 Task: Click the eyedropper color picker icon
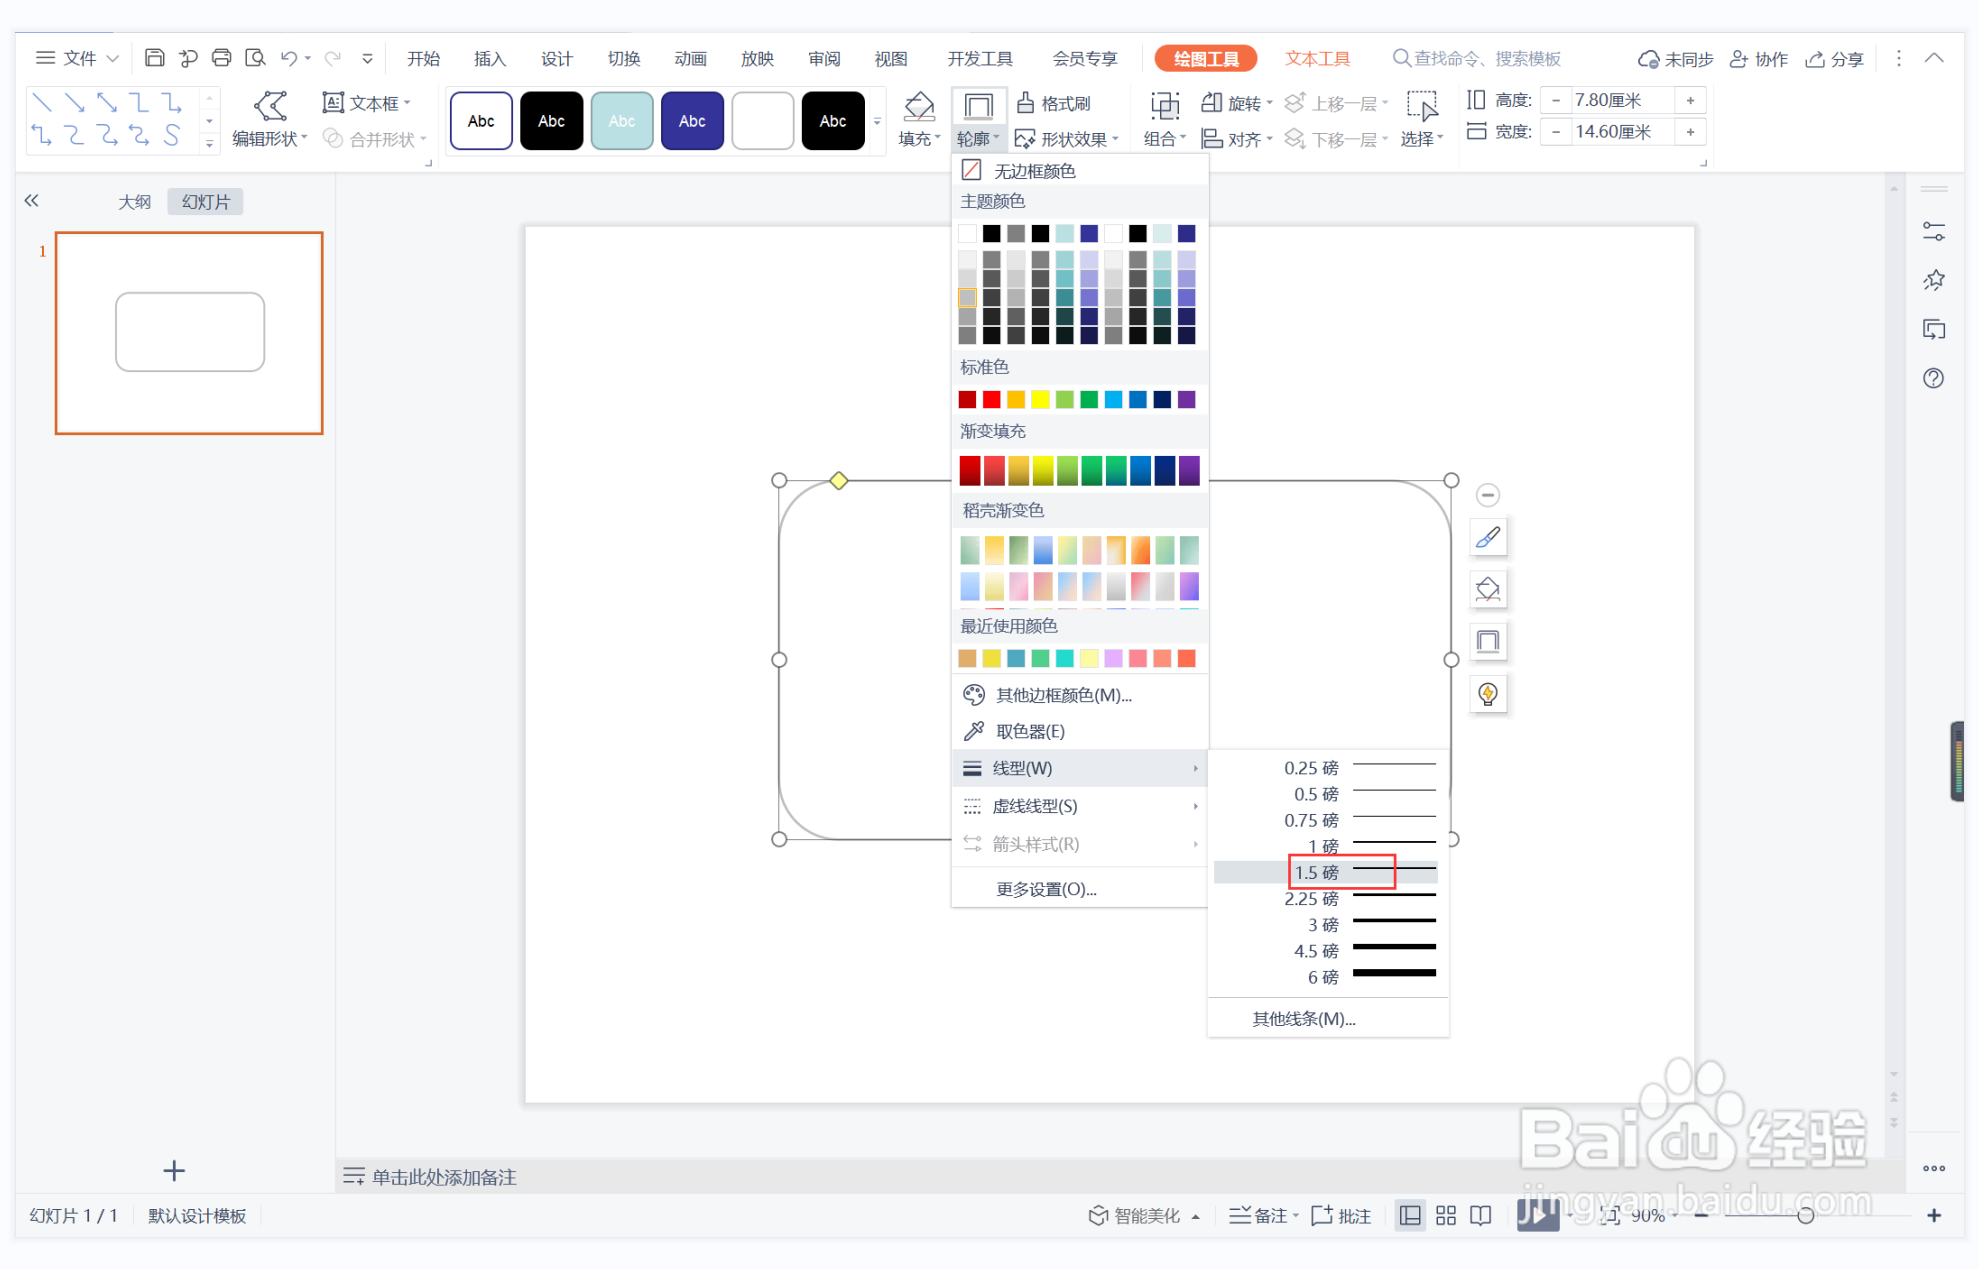tap(973, 731)
